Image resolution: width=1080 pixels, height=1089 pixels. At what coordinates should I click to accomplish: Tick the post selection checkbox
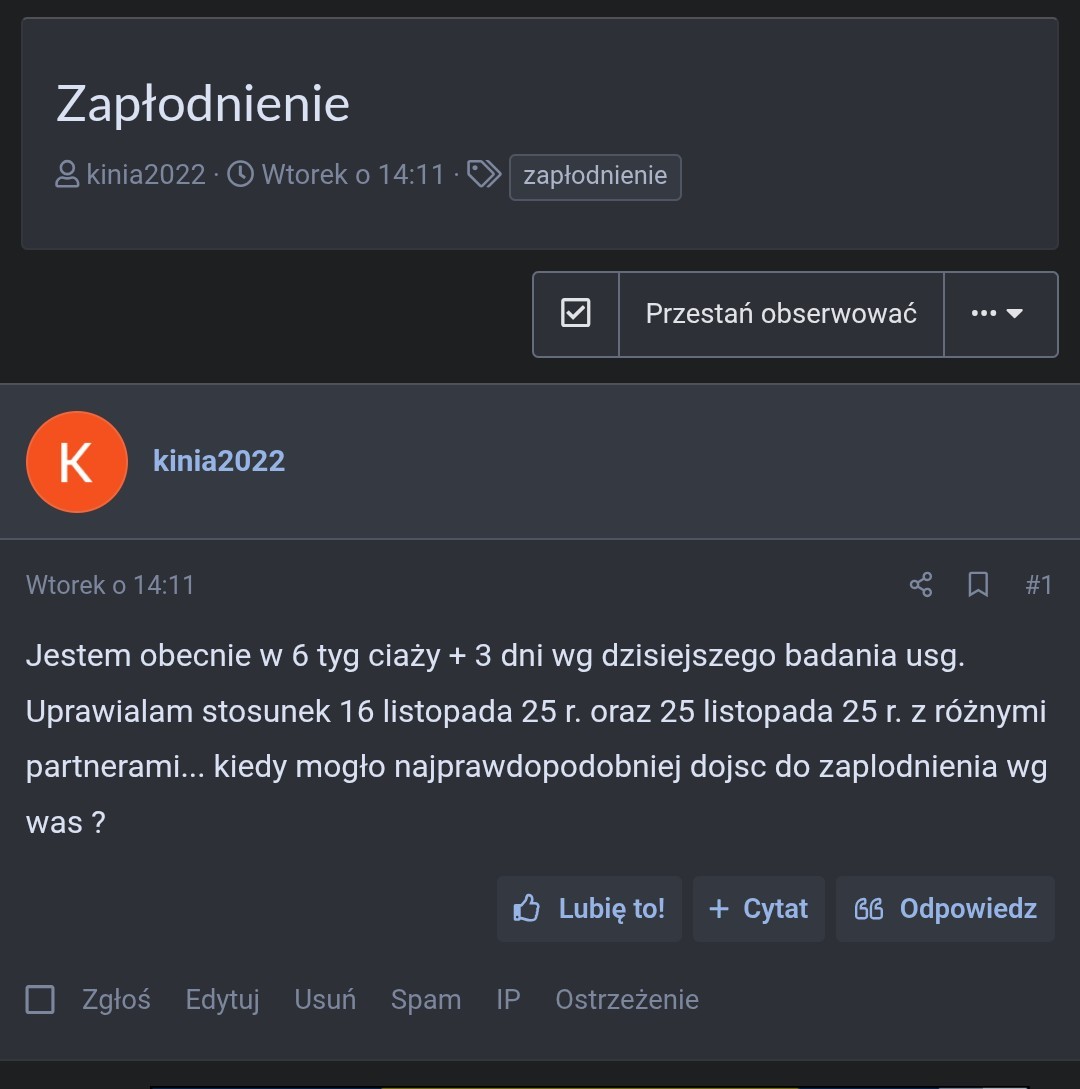click(40, 999)
